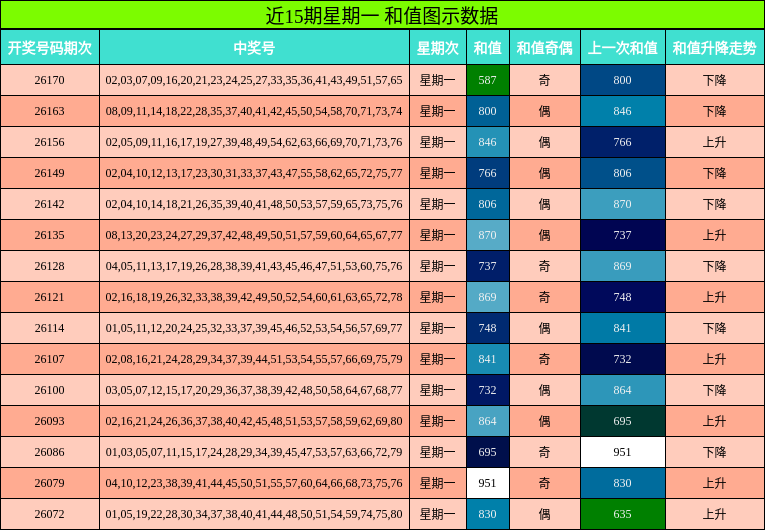Click the 上升 trend cell in row 26121

[715, 297]
